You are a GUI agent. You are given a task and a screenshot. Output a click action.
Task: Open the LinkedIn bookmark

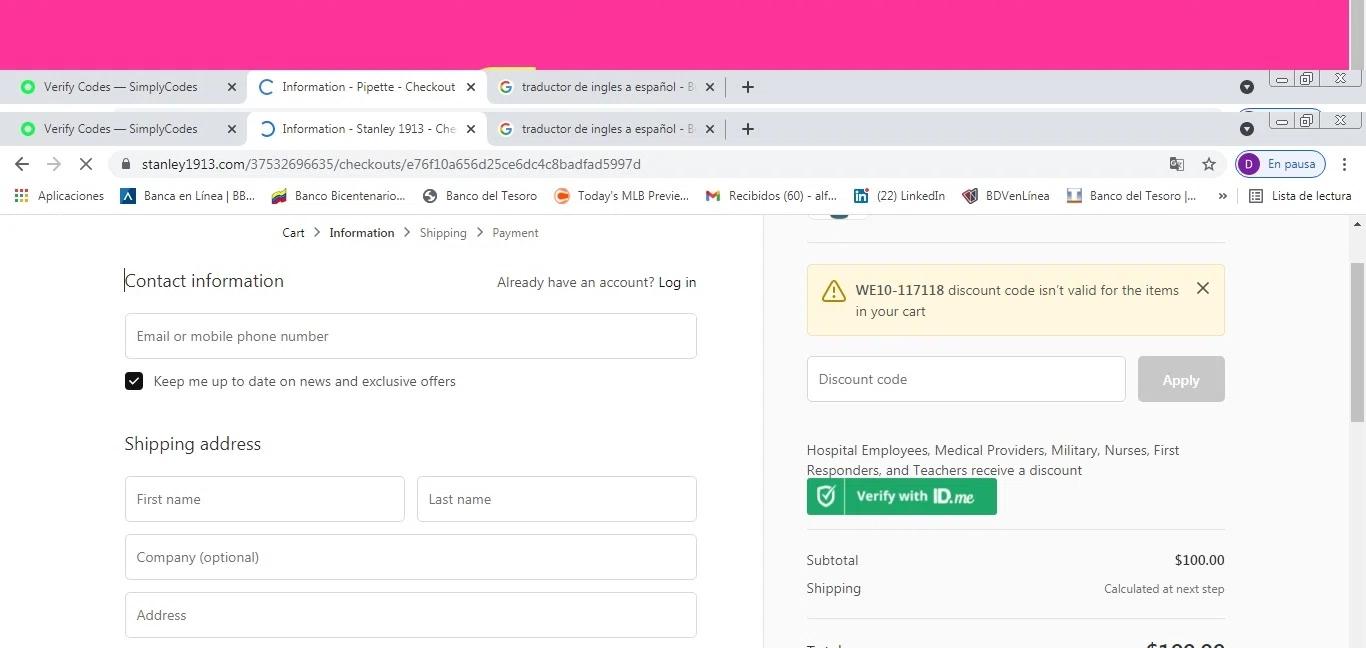[x=898, y=196]
